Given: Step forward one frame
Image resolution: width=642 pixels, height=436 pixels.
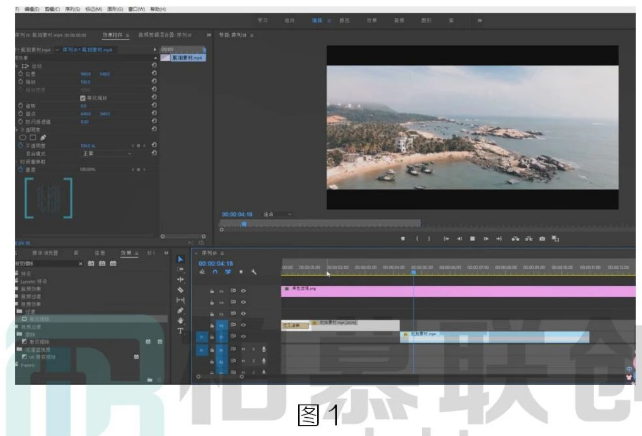Looking at the screenshot, I should (486, 239).
